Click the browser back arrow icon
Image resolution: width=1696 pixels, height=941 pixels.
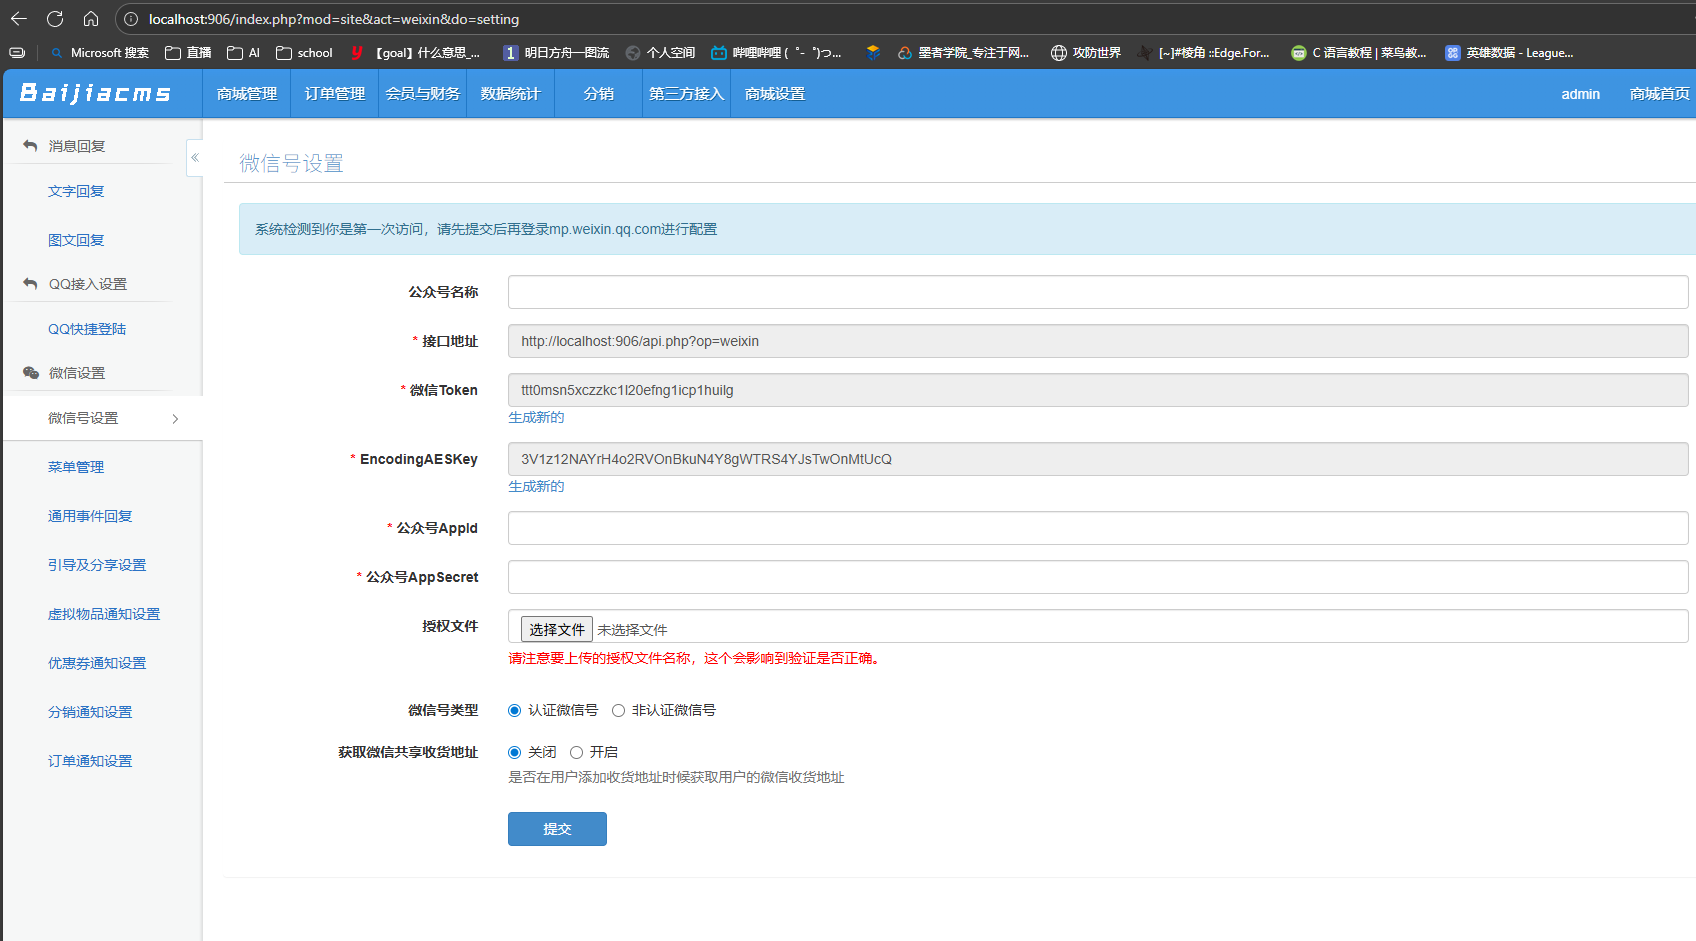[x=19, y=19]
